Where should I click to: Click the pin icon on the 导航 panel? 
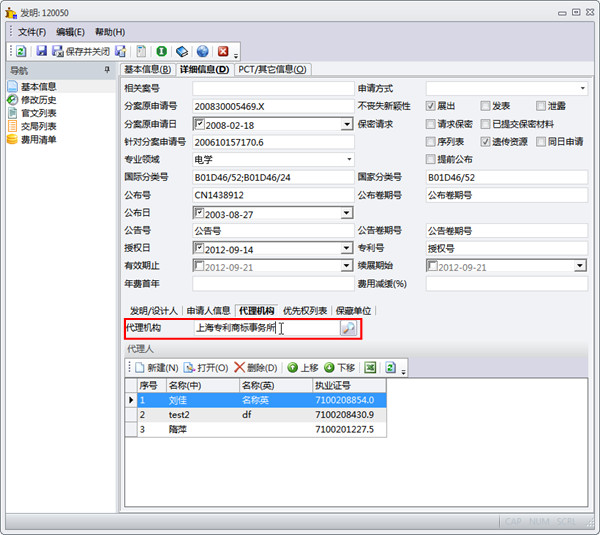coord(107,70)
